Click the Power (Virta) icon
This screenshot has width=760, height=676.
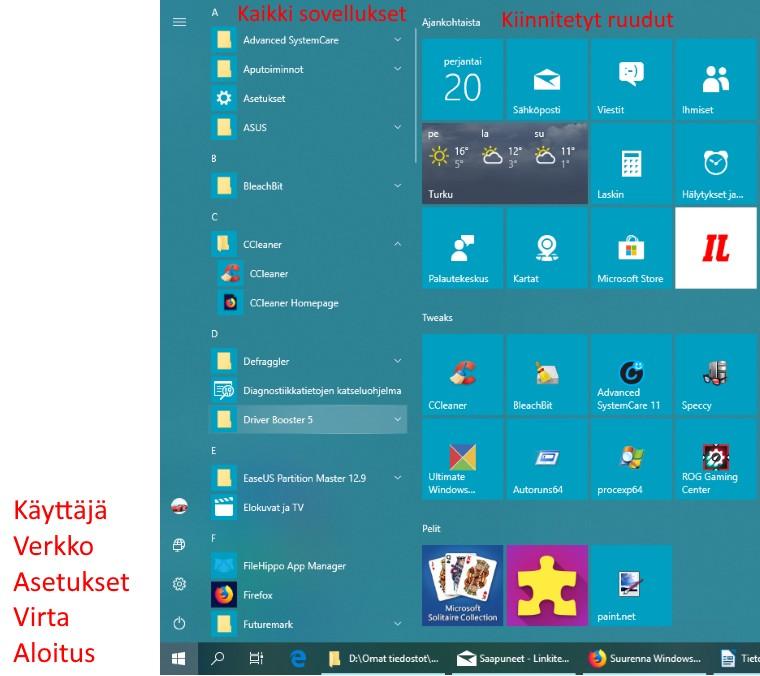pyautogui.click(x=179, y=623)
